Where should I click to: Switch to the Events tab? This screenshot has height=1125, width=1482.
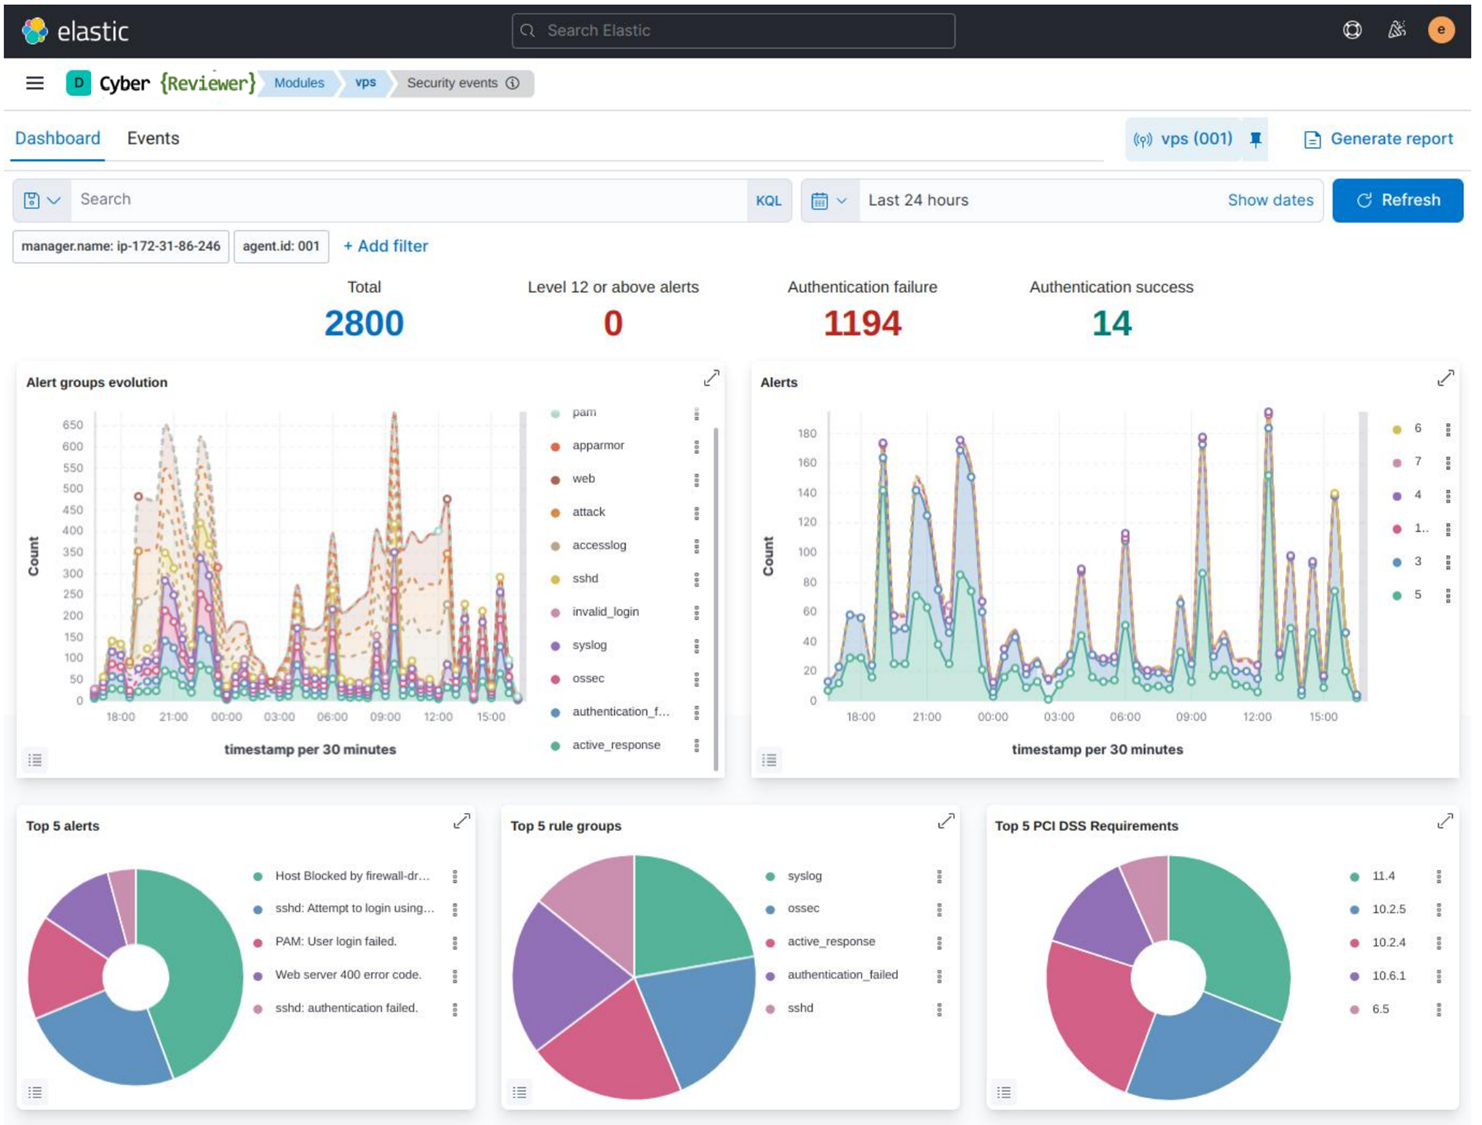pos(153,139)
